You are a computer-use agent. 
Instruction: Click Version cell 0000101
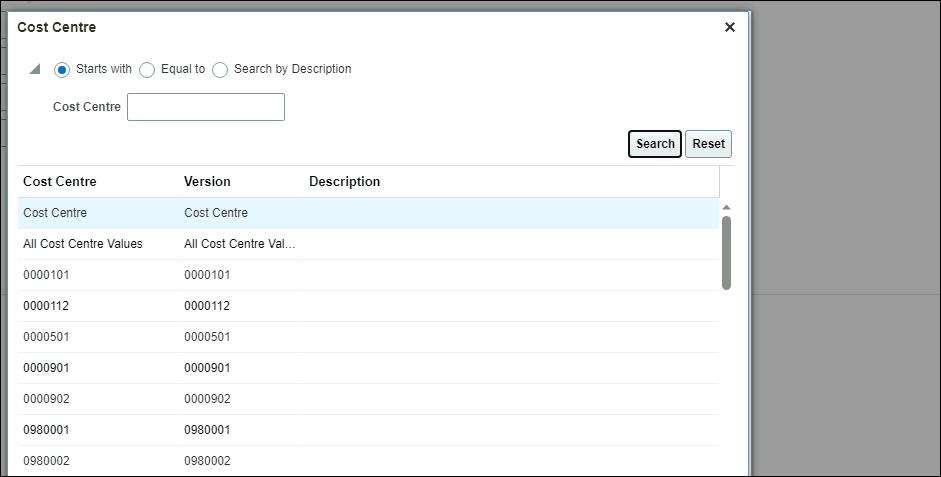pos(207,275)
